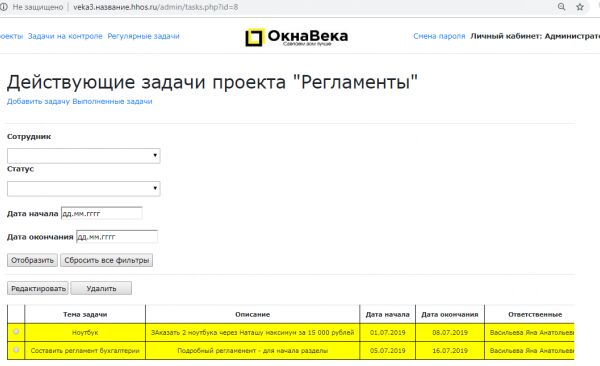Screen dimensions: 600x366
Task: Click 'Васильева Яна' cell in Ноутбук row
Action: point(530,332)
